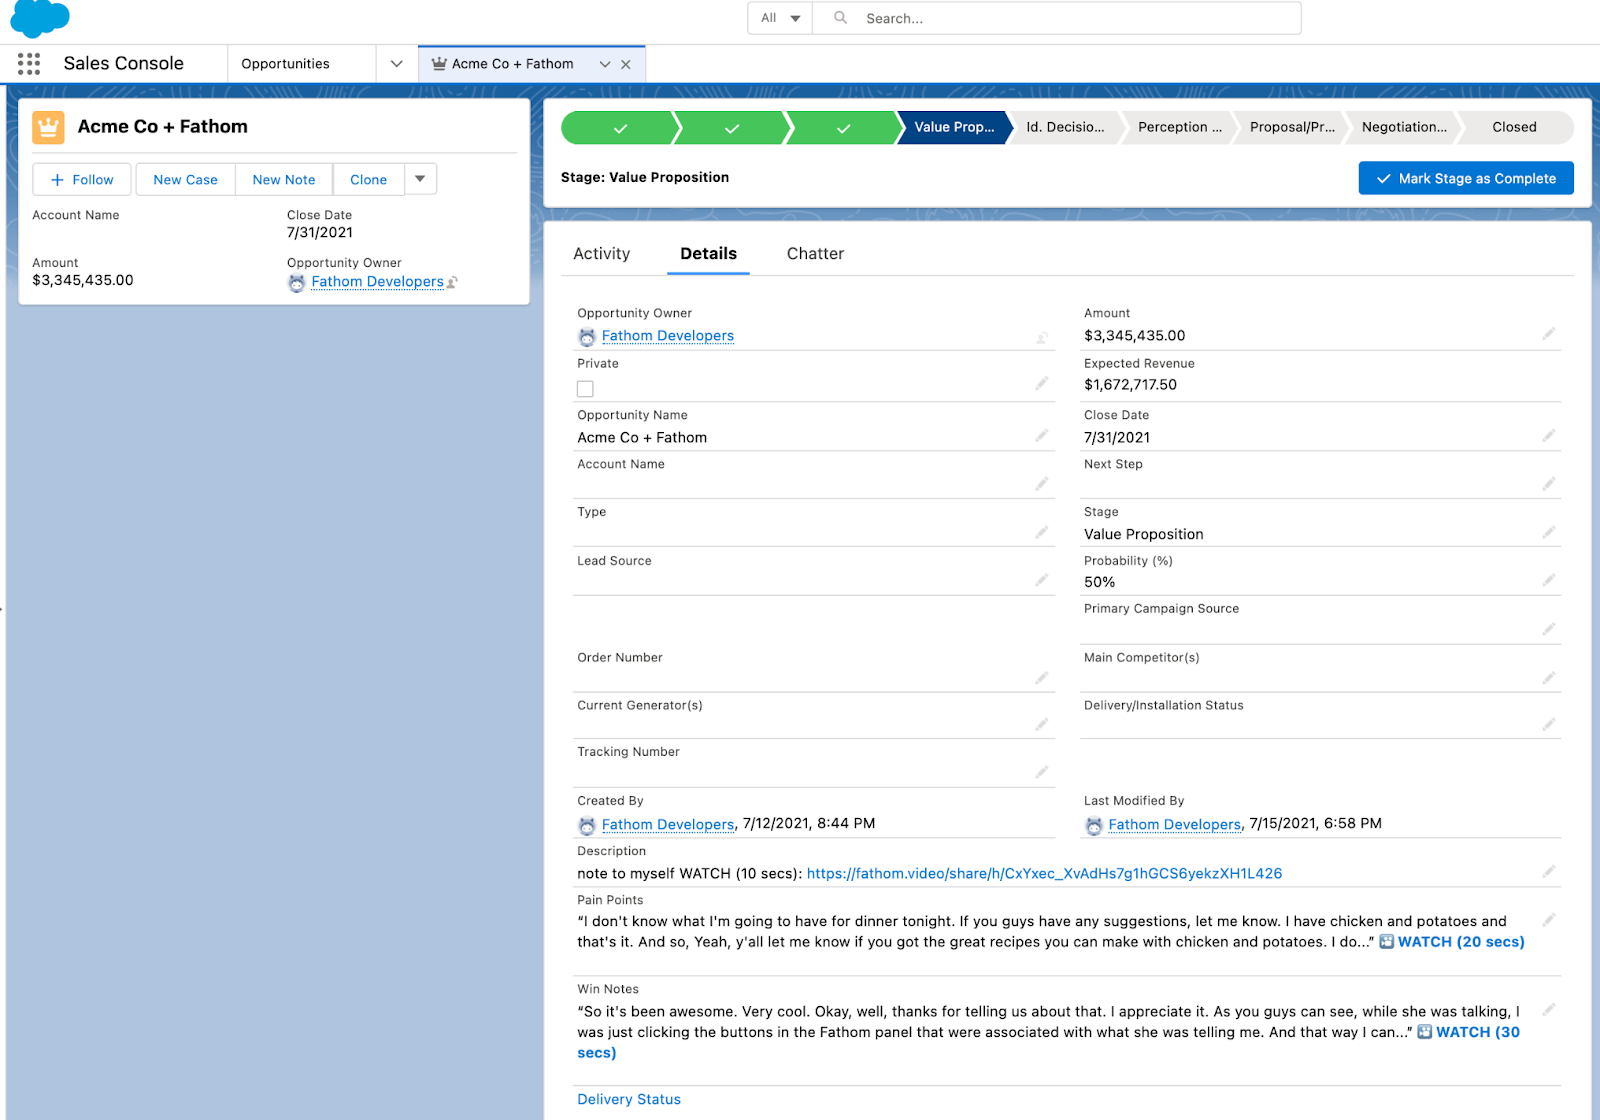
Task: Open the Opportunity Owner Fathom Developers link in Details
Action: pos(668,336)
